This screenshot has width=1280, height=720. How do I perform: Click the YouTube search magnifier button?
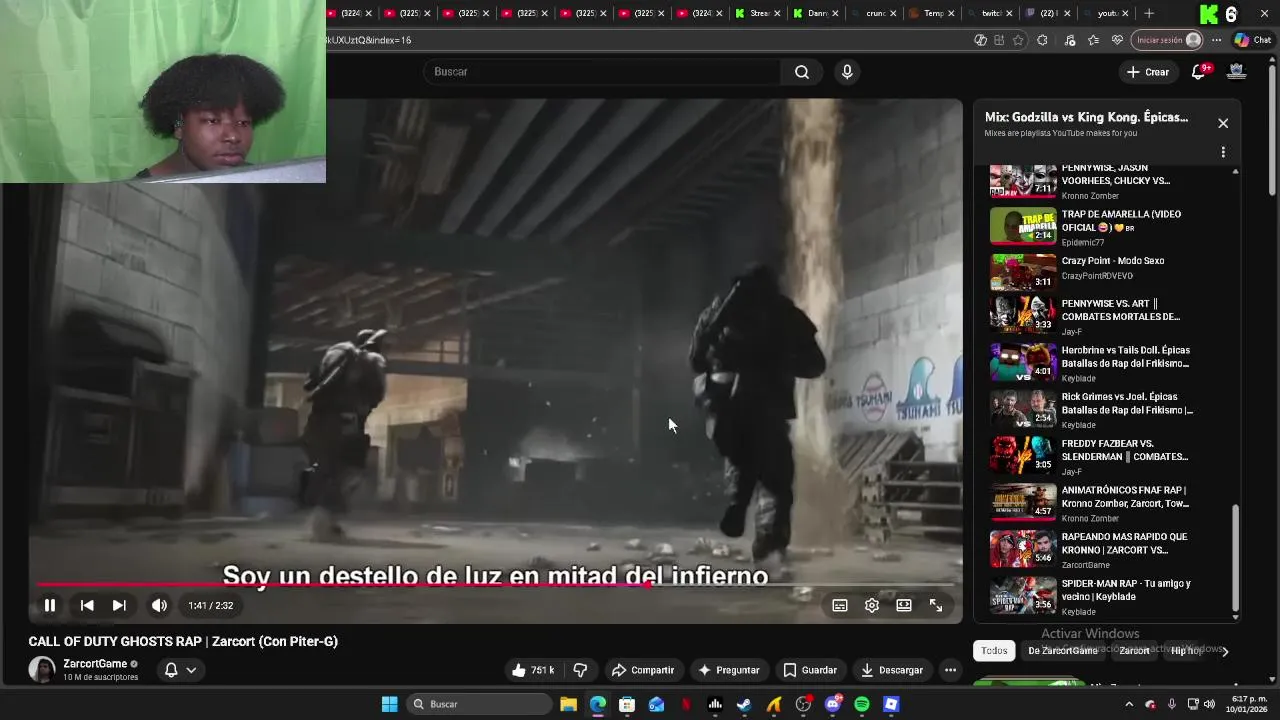click(x=802, y=72)
